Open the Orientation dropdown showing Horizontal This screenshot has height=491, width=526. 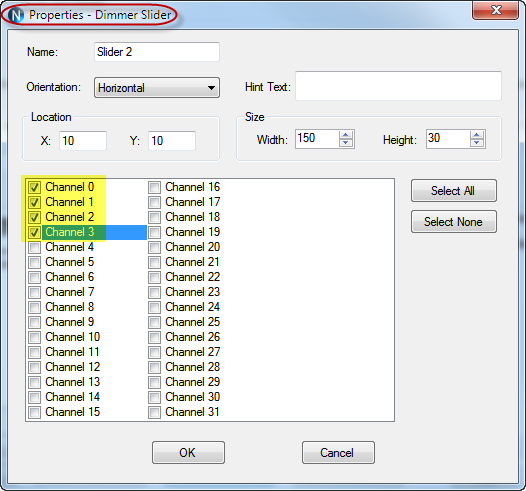coord(157,88)
